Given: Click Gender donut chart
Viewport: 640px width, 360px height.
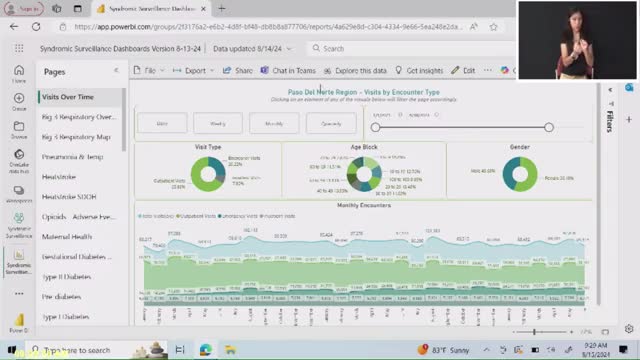Looking at the screenshot, I should pyautogui.click(x=520, y=174).
